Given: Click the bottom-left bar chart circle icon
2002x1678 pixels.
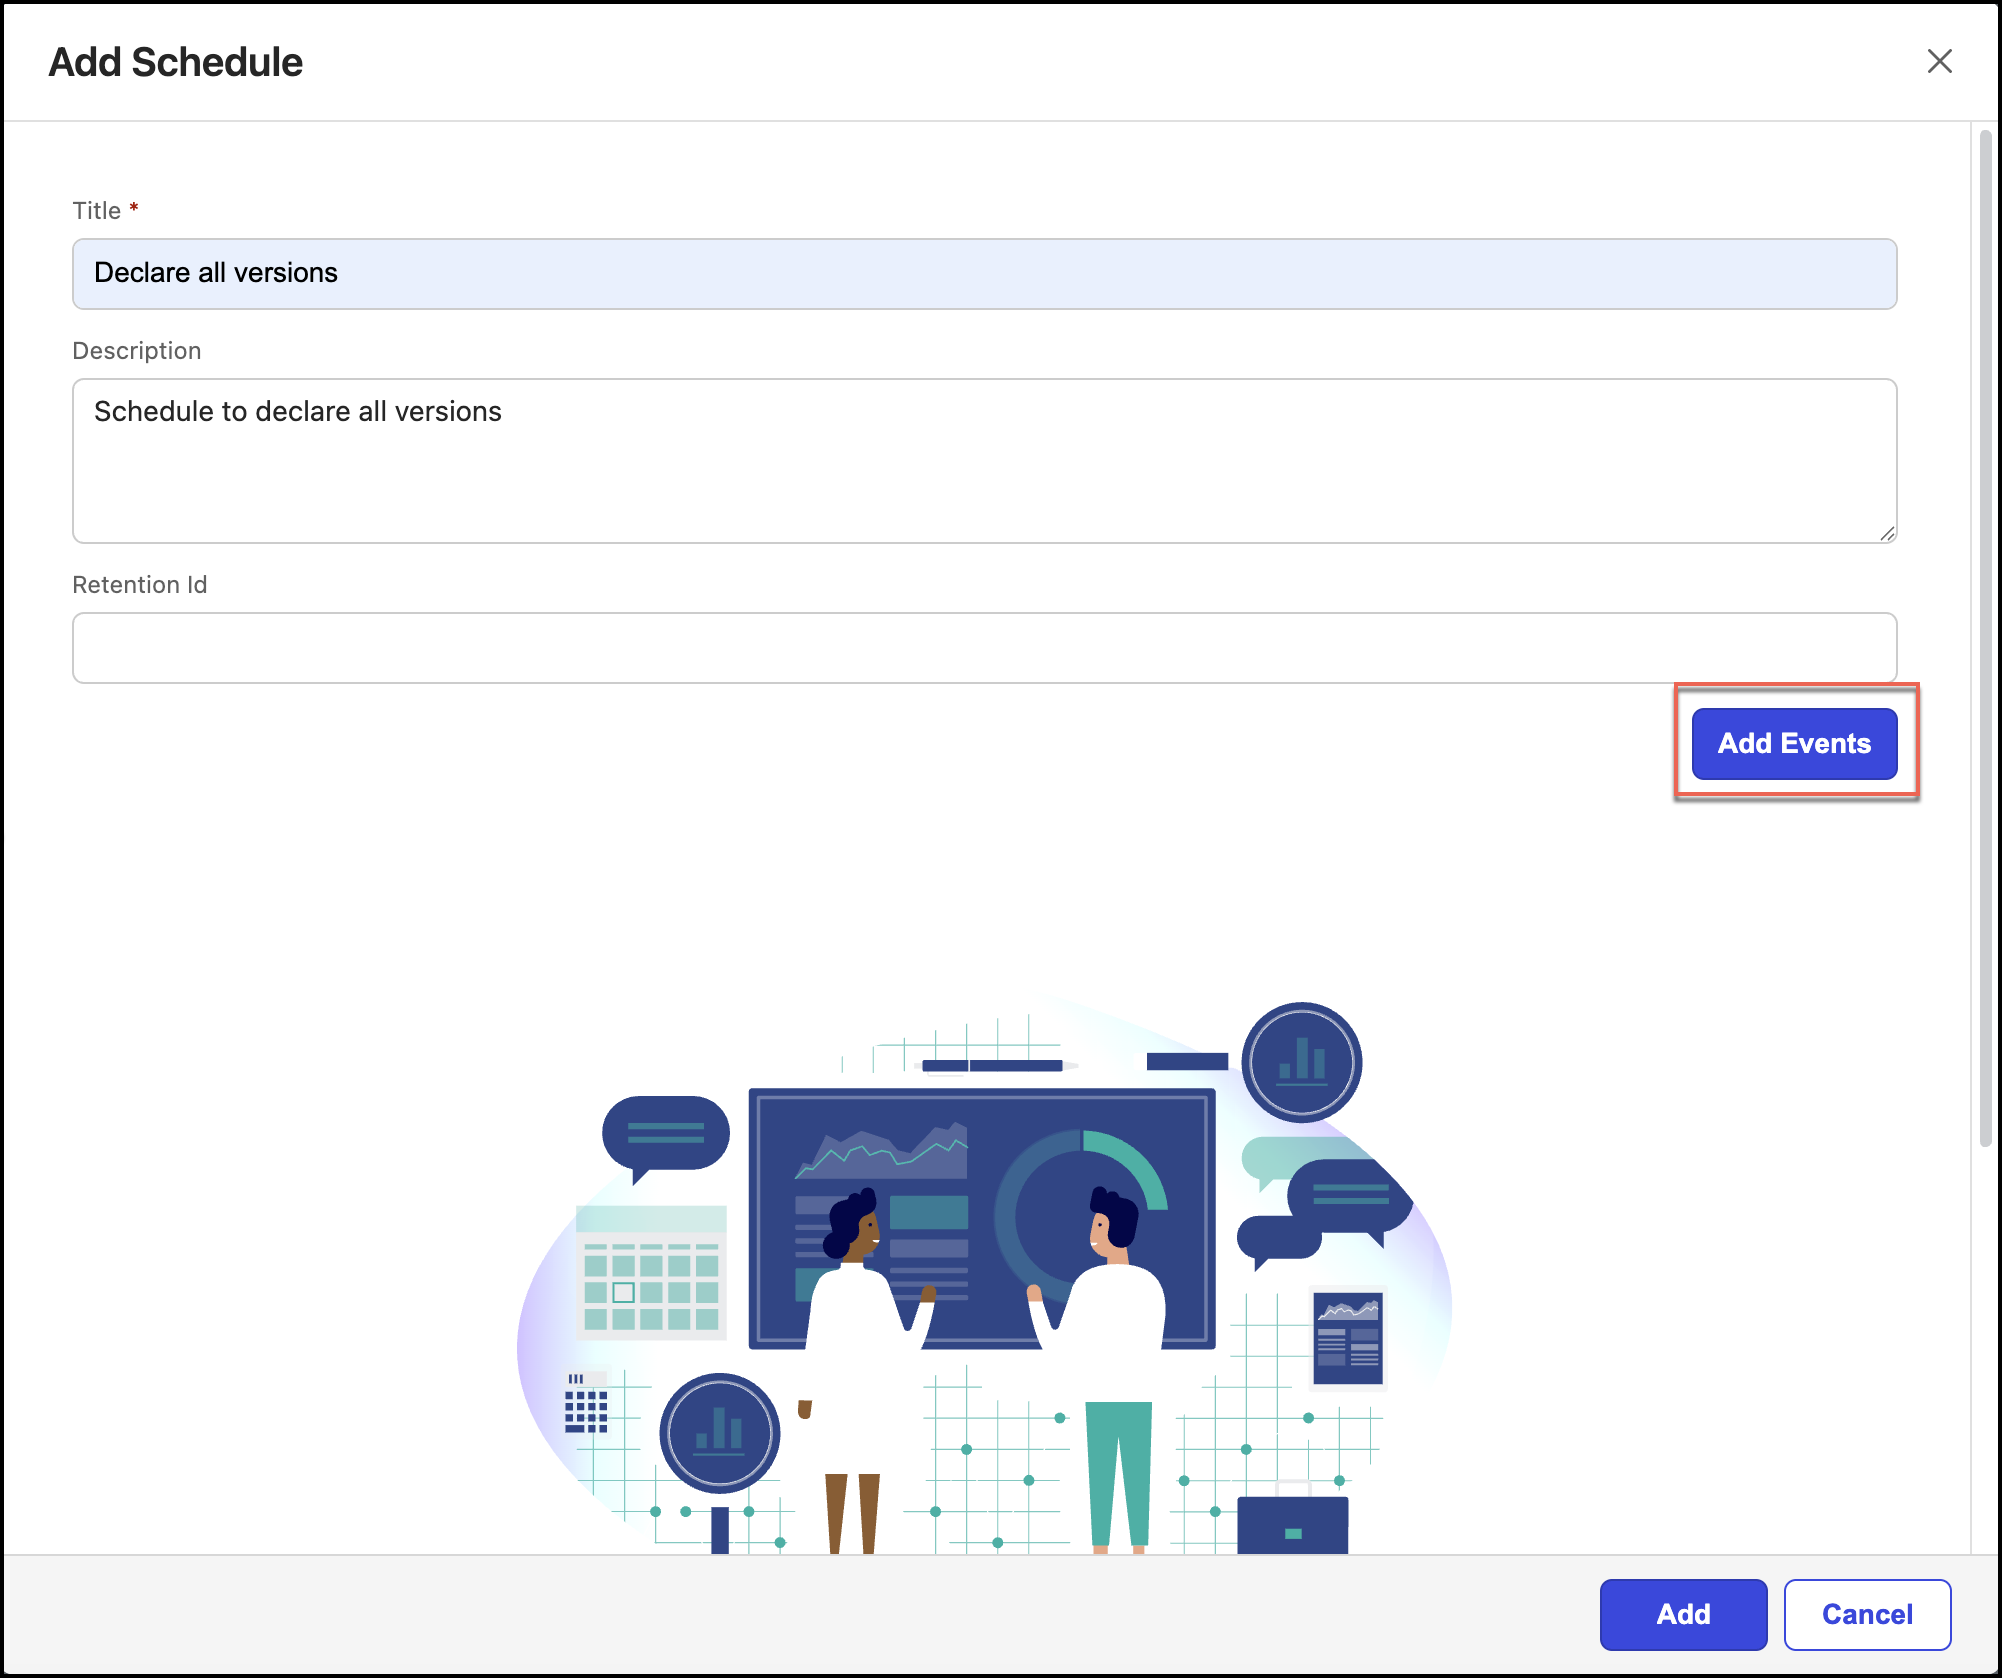Looking at the screenshot, I should (719, 1432).
